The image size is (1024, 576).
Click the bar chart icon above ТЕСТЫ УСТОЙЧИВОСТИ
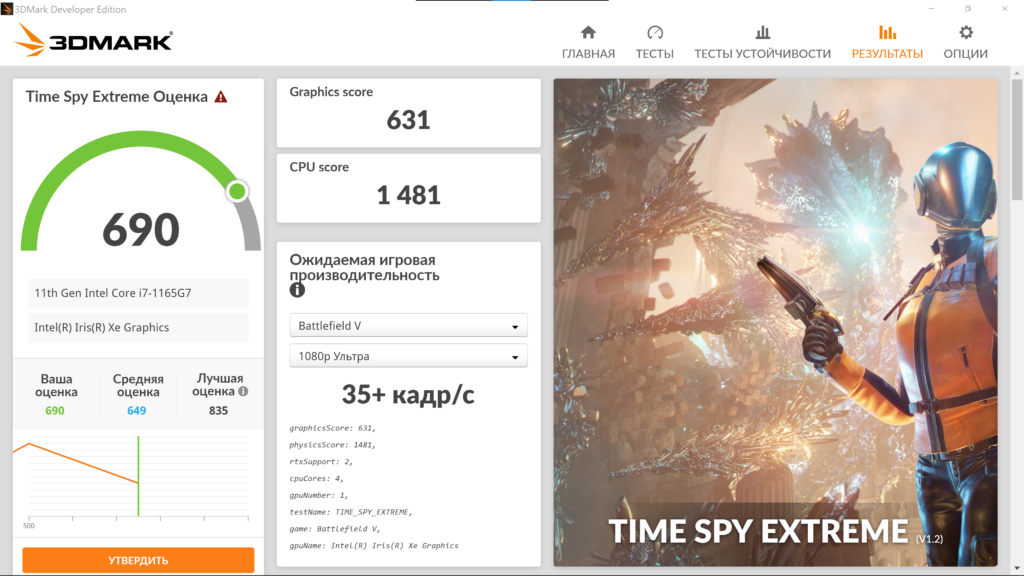(x=763, y=32)
